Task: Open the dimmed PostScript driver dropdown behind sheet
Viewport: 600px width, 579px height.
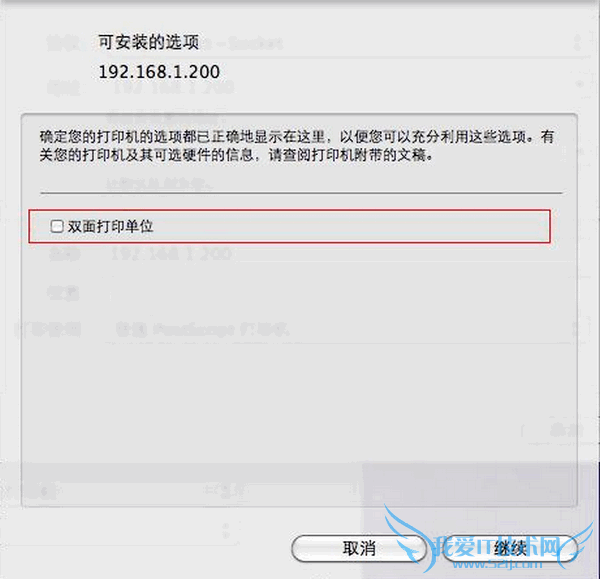Action: (x=203, y=329)
